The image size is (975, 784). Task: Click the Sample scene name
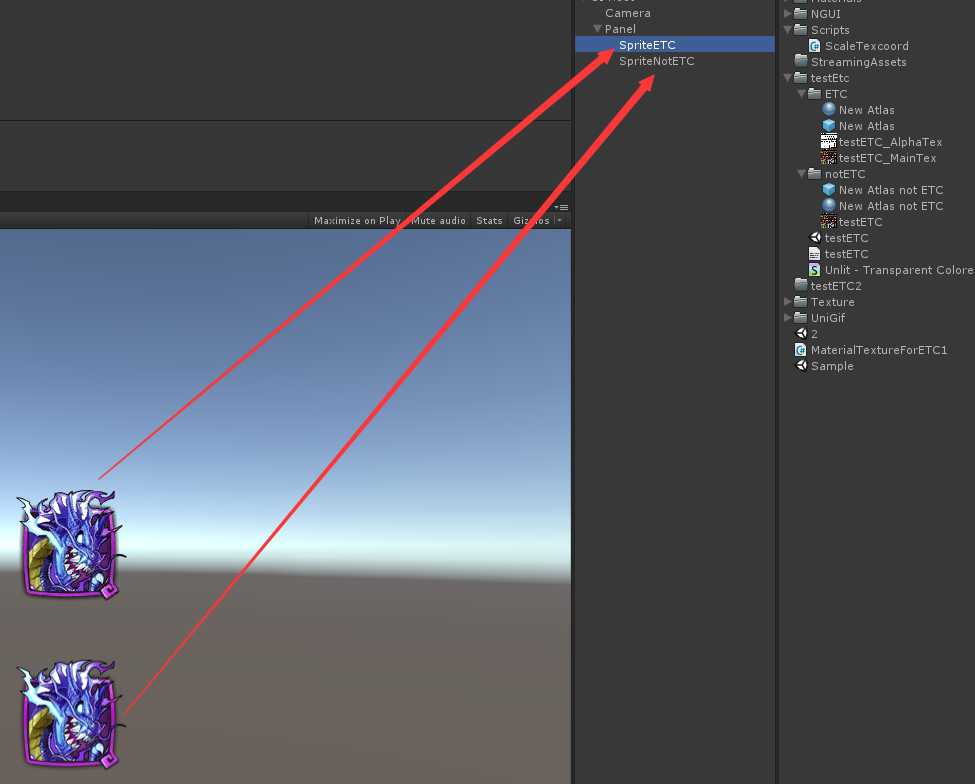point(832,366)
